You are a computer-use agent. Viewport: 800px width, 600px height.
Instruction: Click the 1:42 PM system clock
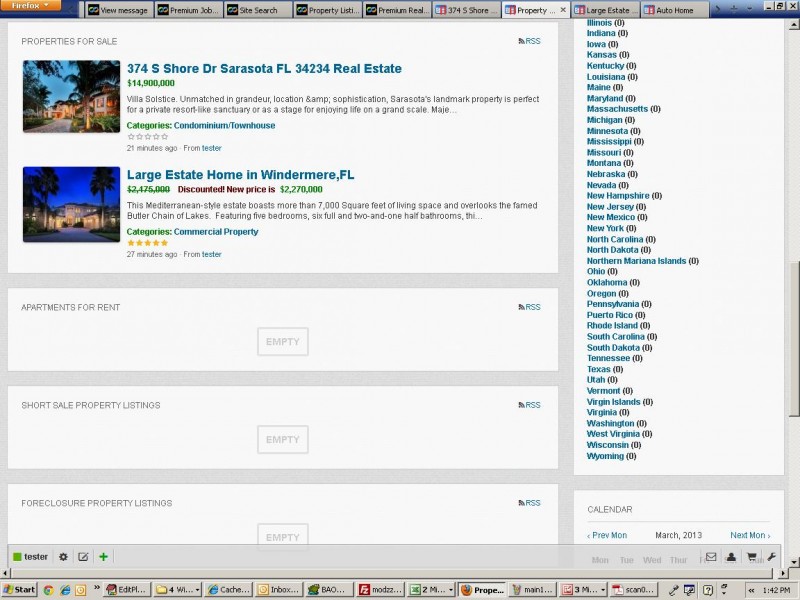(x=777, y=590)
